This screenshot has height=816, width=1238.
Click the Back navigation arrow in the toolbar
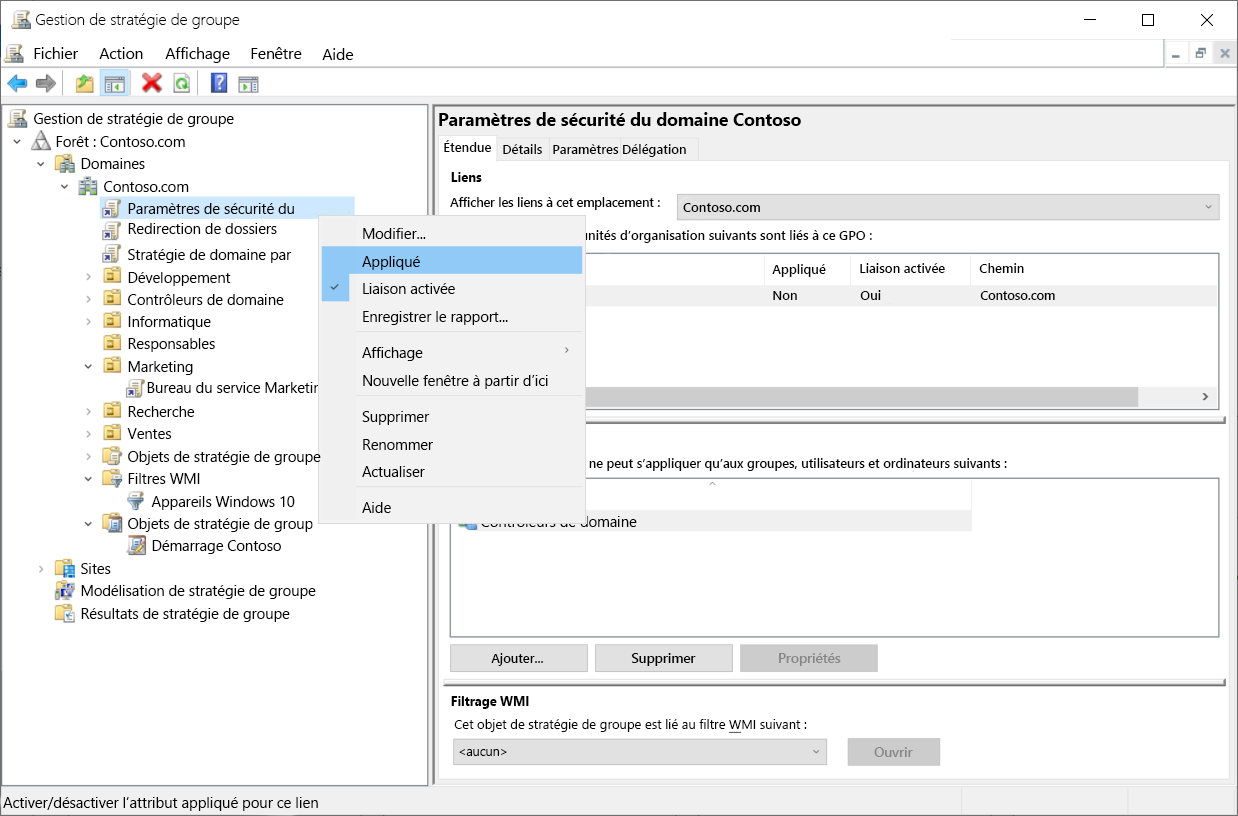(16, 83)
